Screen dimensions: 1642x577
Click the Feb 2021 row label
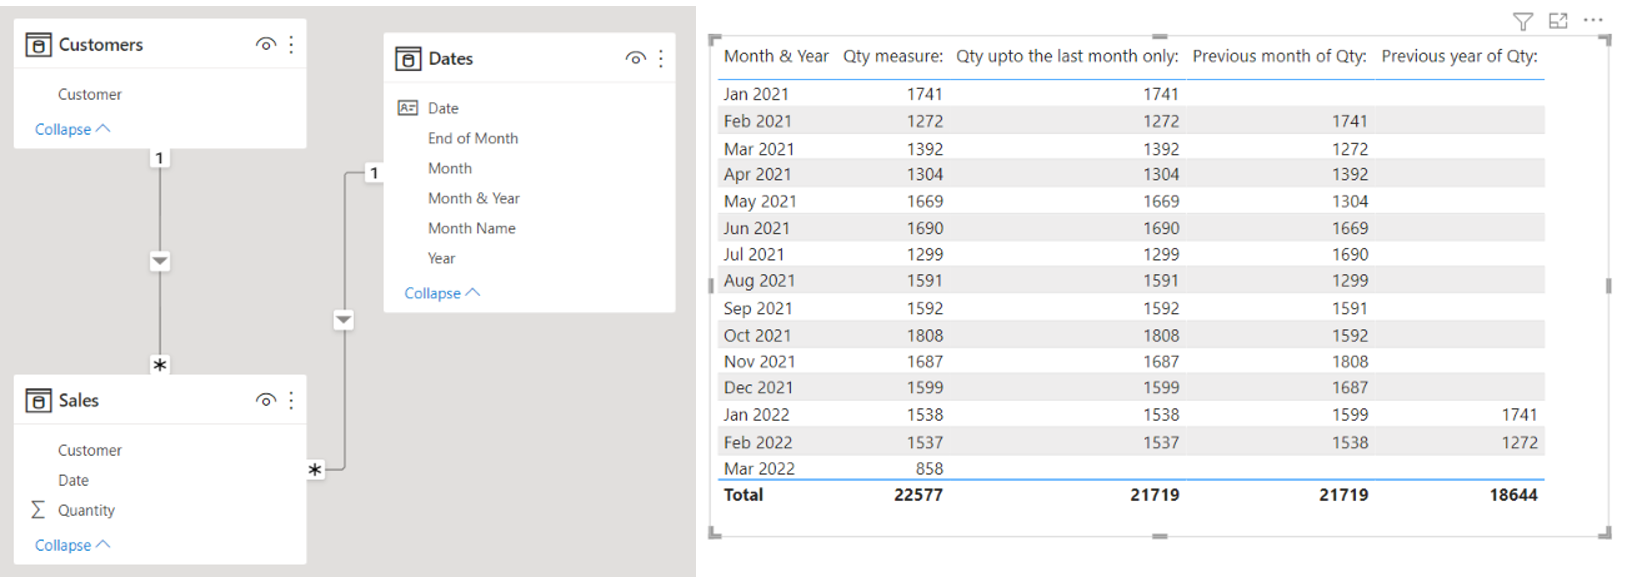point(757,121)
